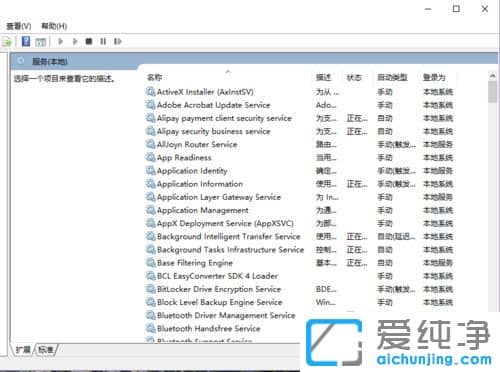The height and width of the screenshot is (372, 500).
Task: Click the 描述 column header
Action: click(x=323, y=78)
